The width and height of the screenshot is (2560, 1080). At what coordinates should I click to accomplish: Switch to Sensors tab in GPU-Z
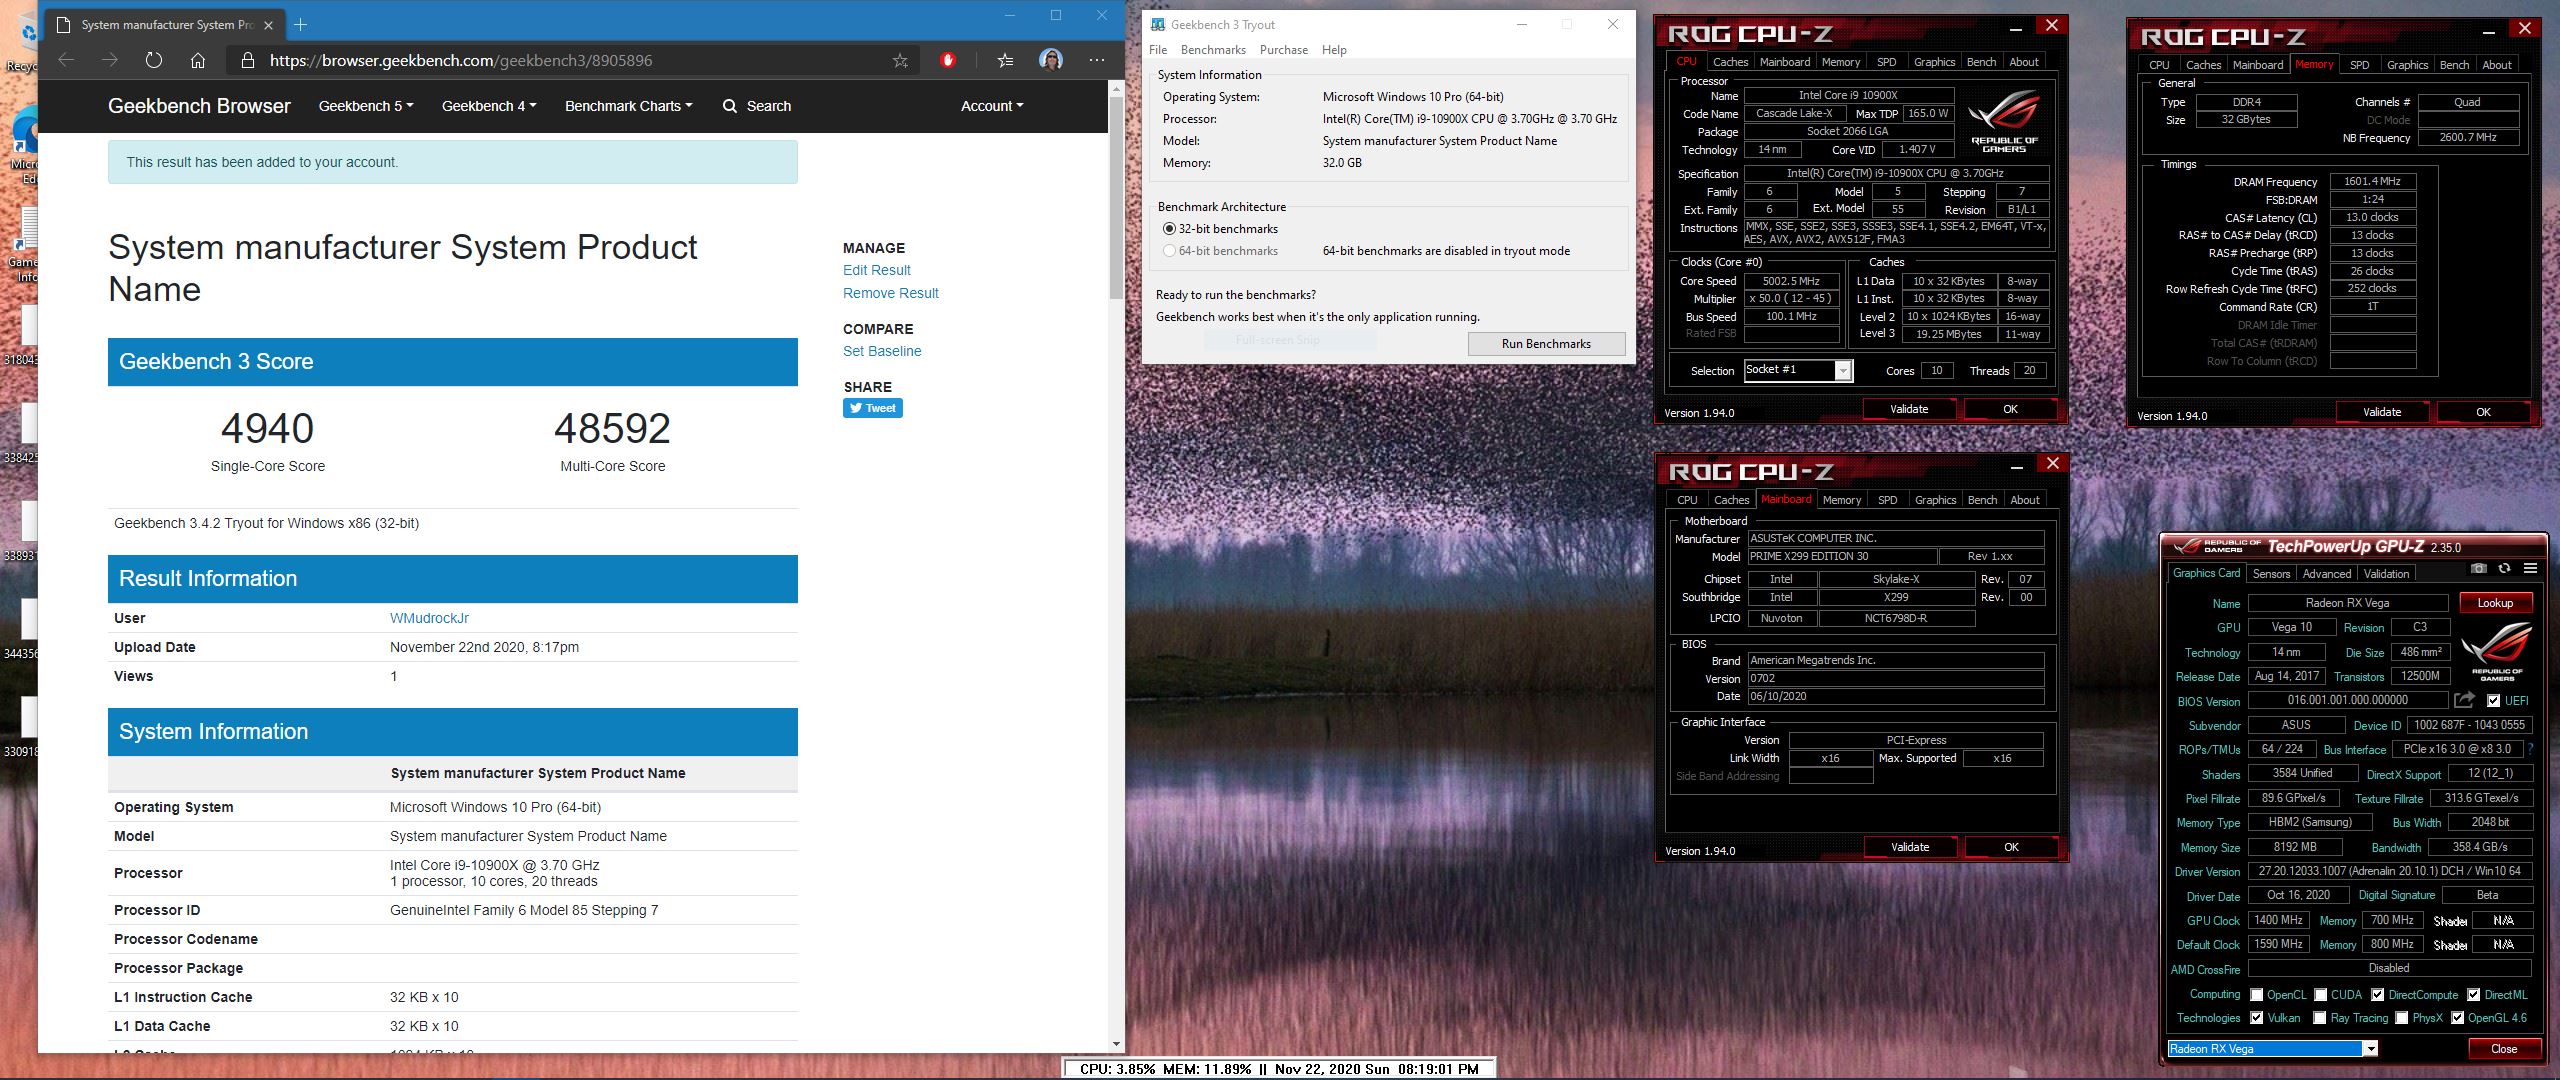pyautogui.click(x=2271, y=574)
